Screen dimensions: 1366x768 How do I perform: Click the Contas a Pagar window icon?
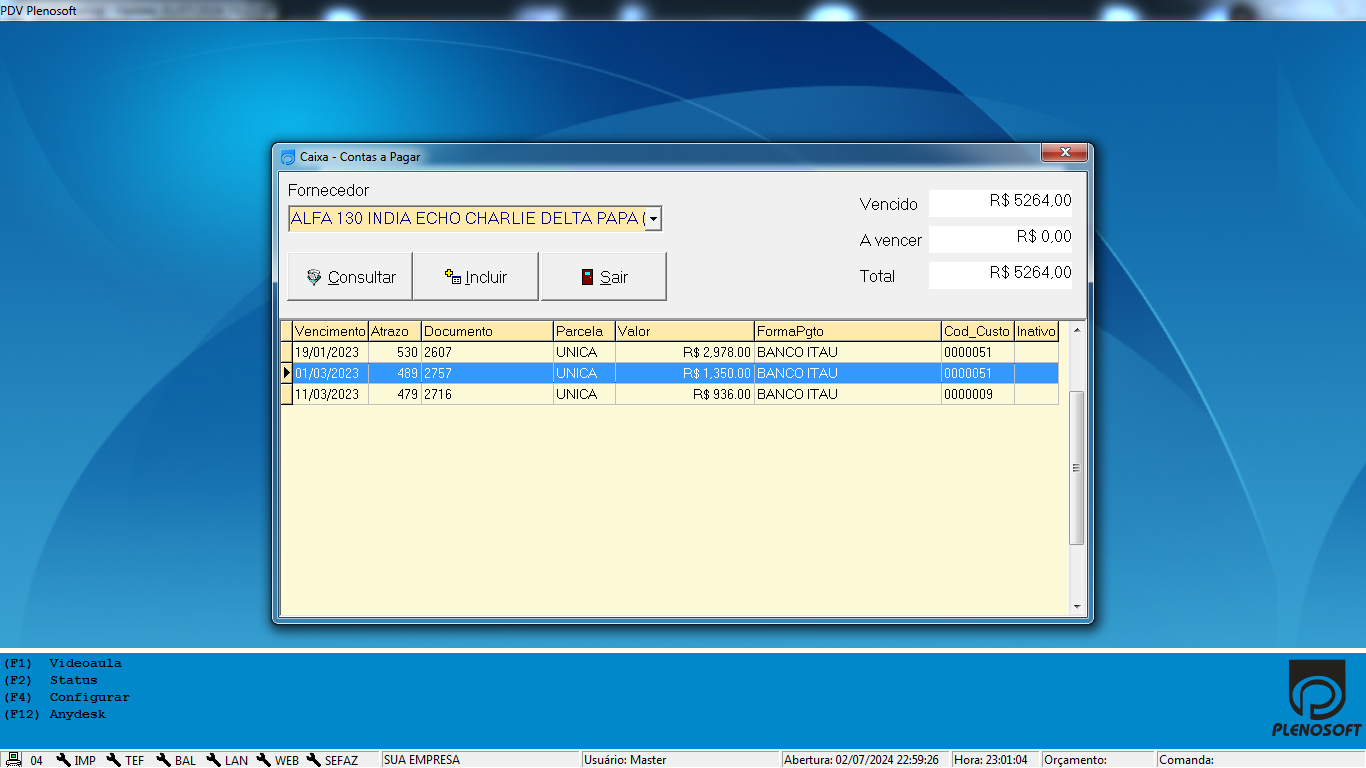pos(288,157)
